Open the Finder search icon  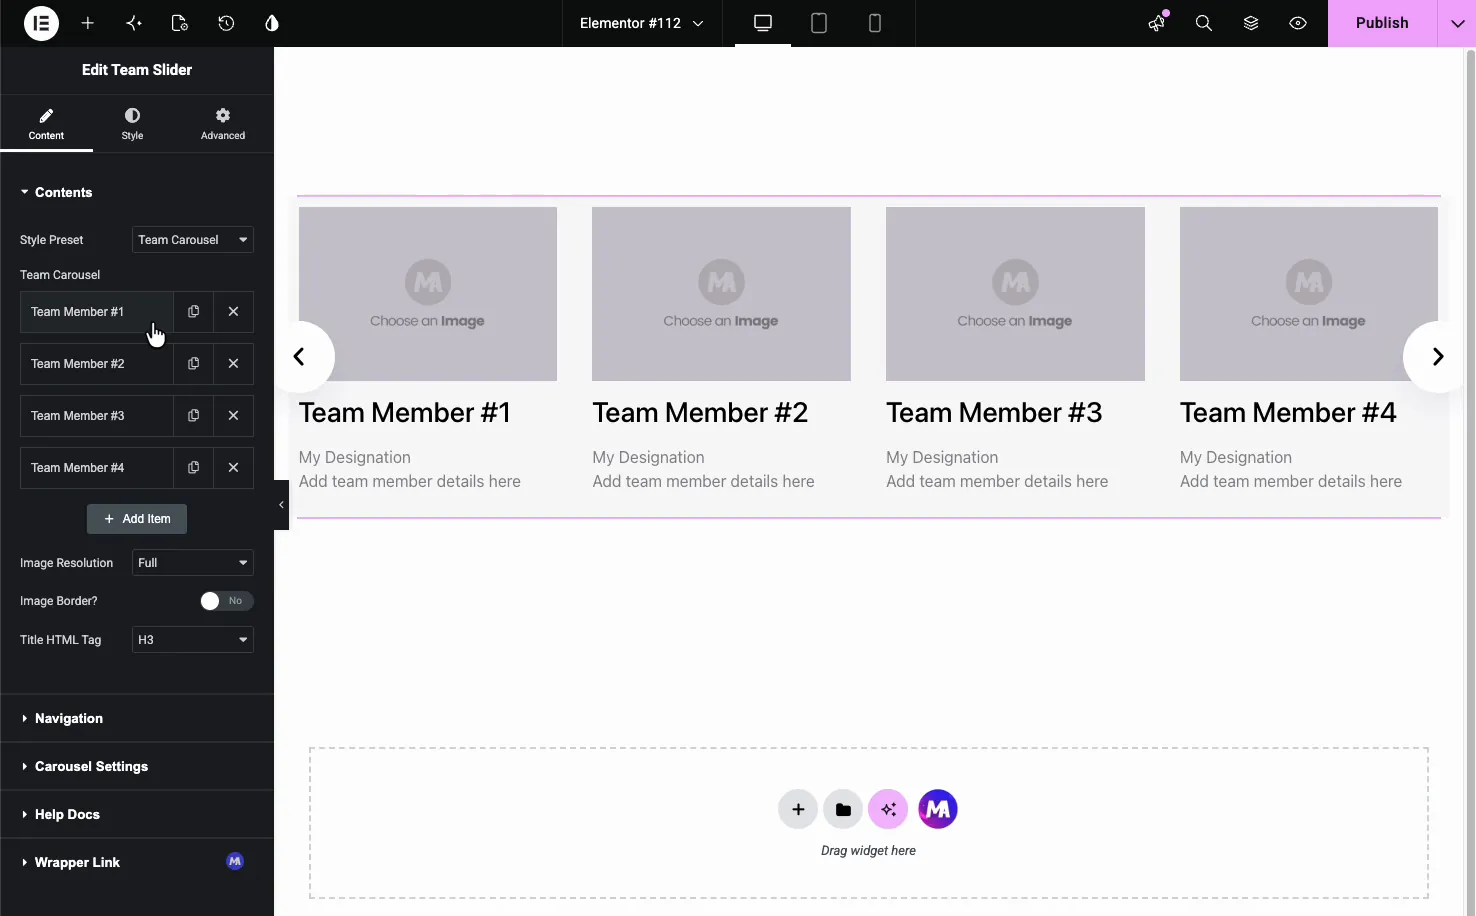coord(1204,23)
